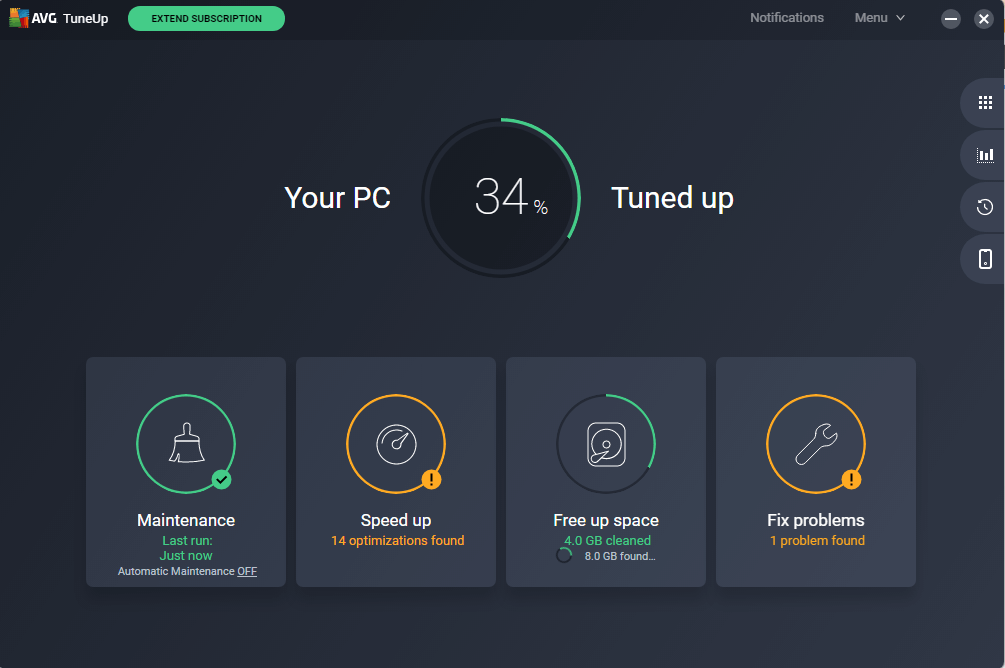Open the Speed up card title

coord(396,520)
